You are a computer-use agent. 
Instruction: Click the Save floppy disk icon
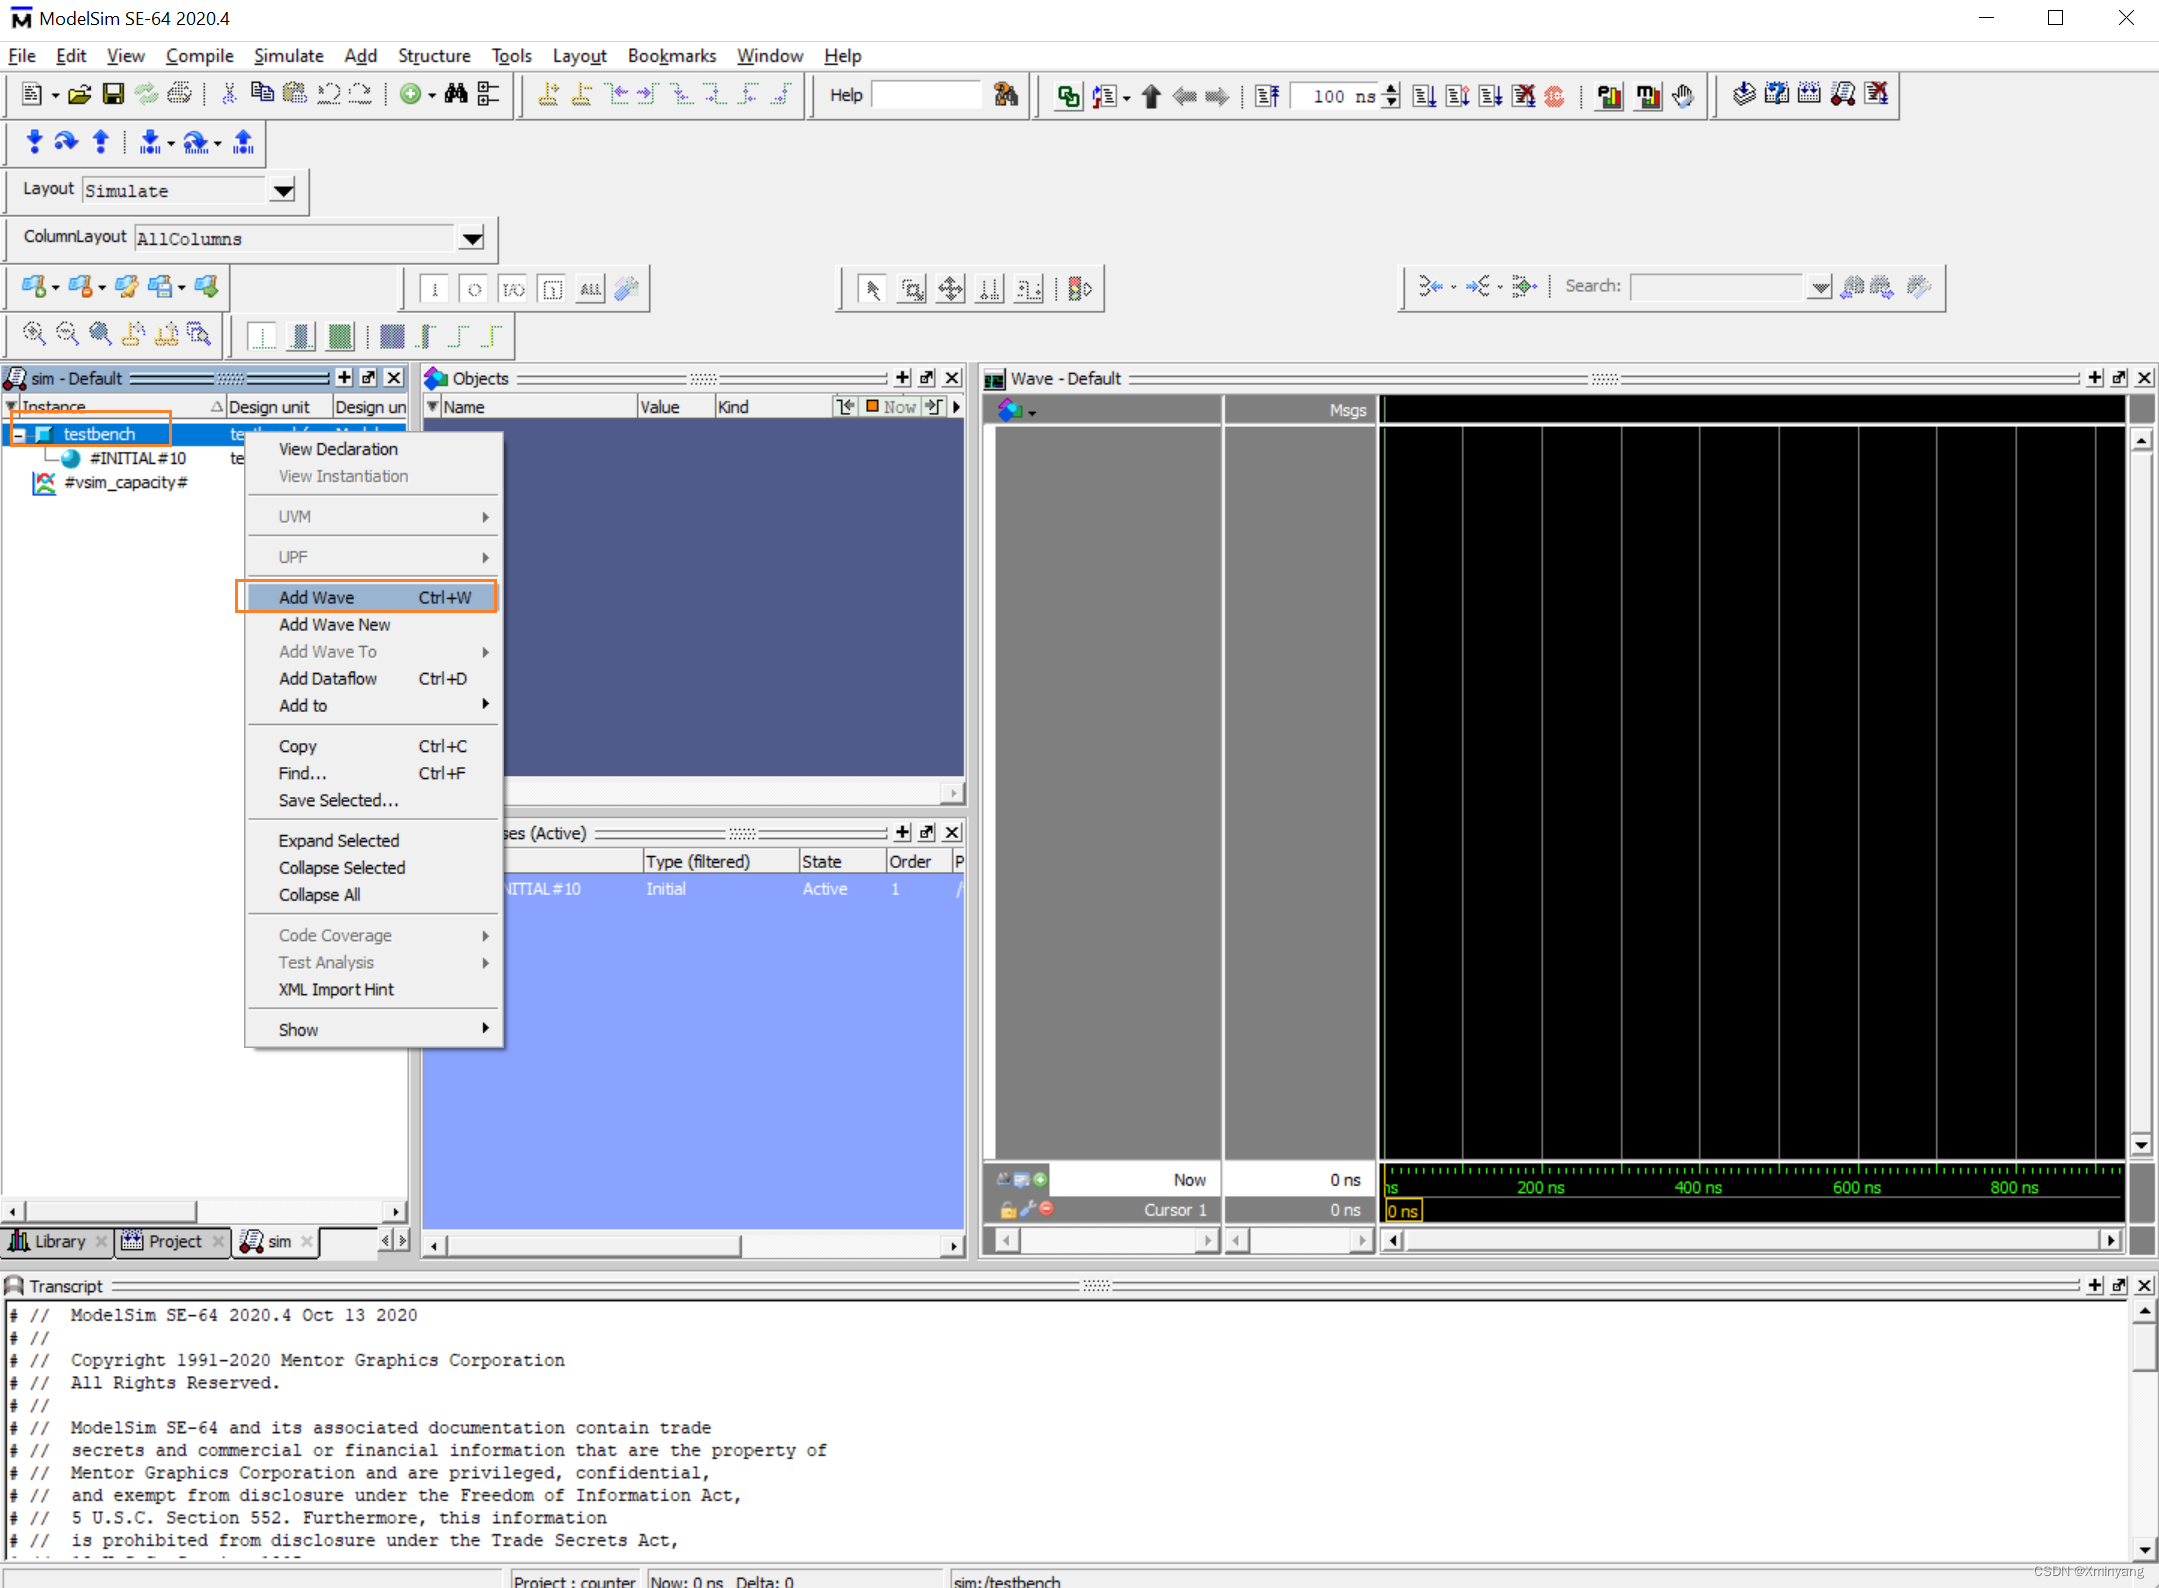(x=113, y=95)
